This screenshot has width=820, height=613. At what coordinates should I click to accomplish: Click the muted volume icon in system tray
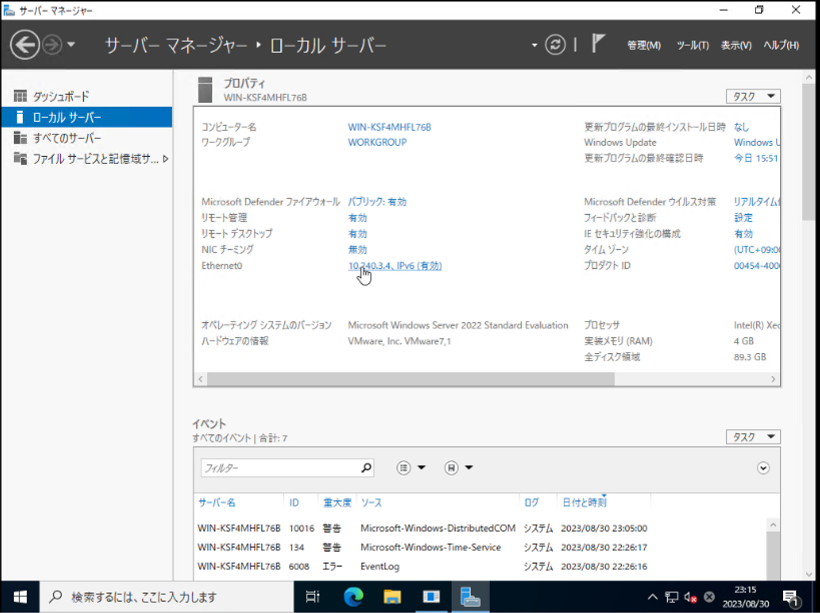pyautogui.click(x=688, y=596)
